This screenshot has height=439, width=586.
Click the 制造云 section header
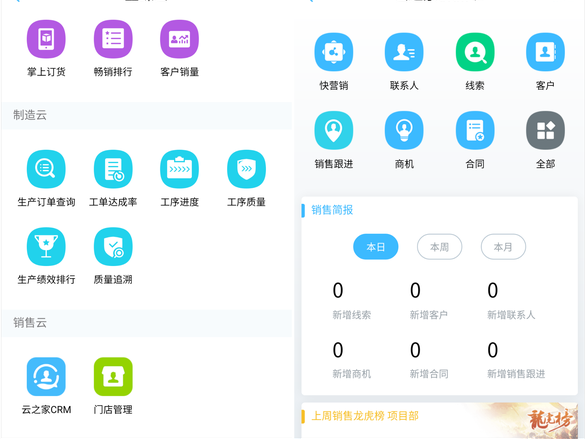(x=146, y=115)
